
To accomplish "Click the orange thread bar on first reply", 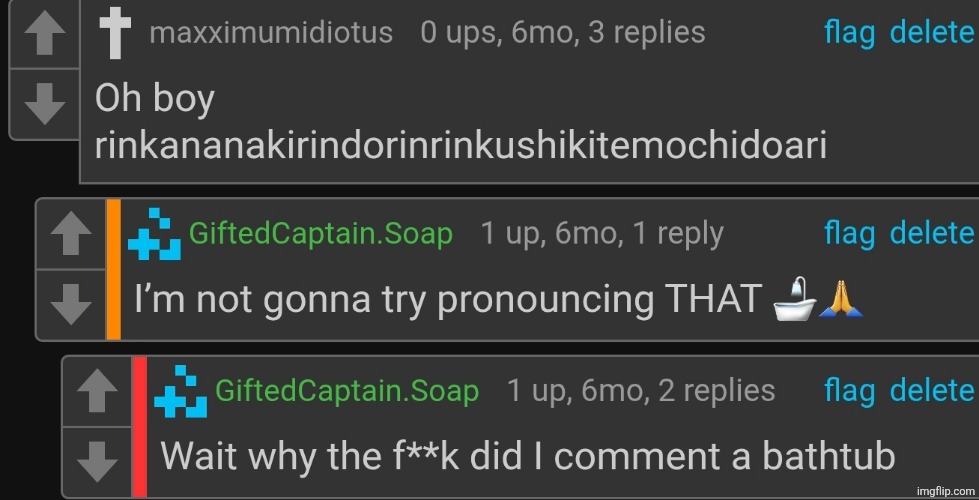I will point(114,269).
